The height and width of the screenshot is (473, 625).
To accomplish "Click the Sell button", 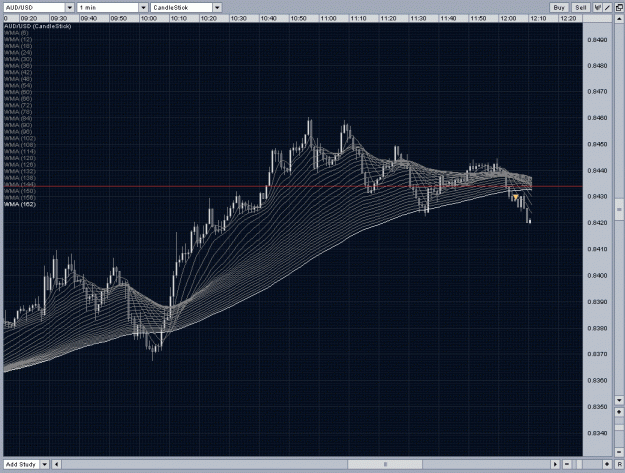I will (581, 8).
